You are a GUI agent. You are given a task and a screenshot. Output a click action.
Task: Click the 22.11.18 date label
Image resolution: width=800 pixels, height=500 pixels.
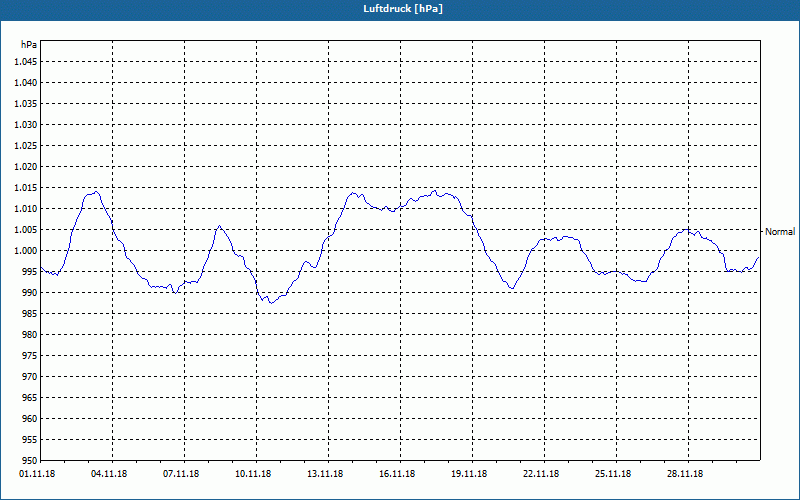pos(541,474)
